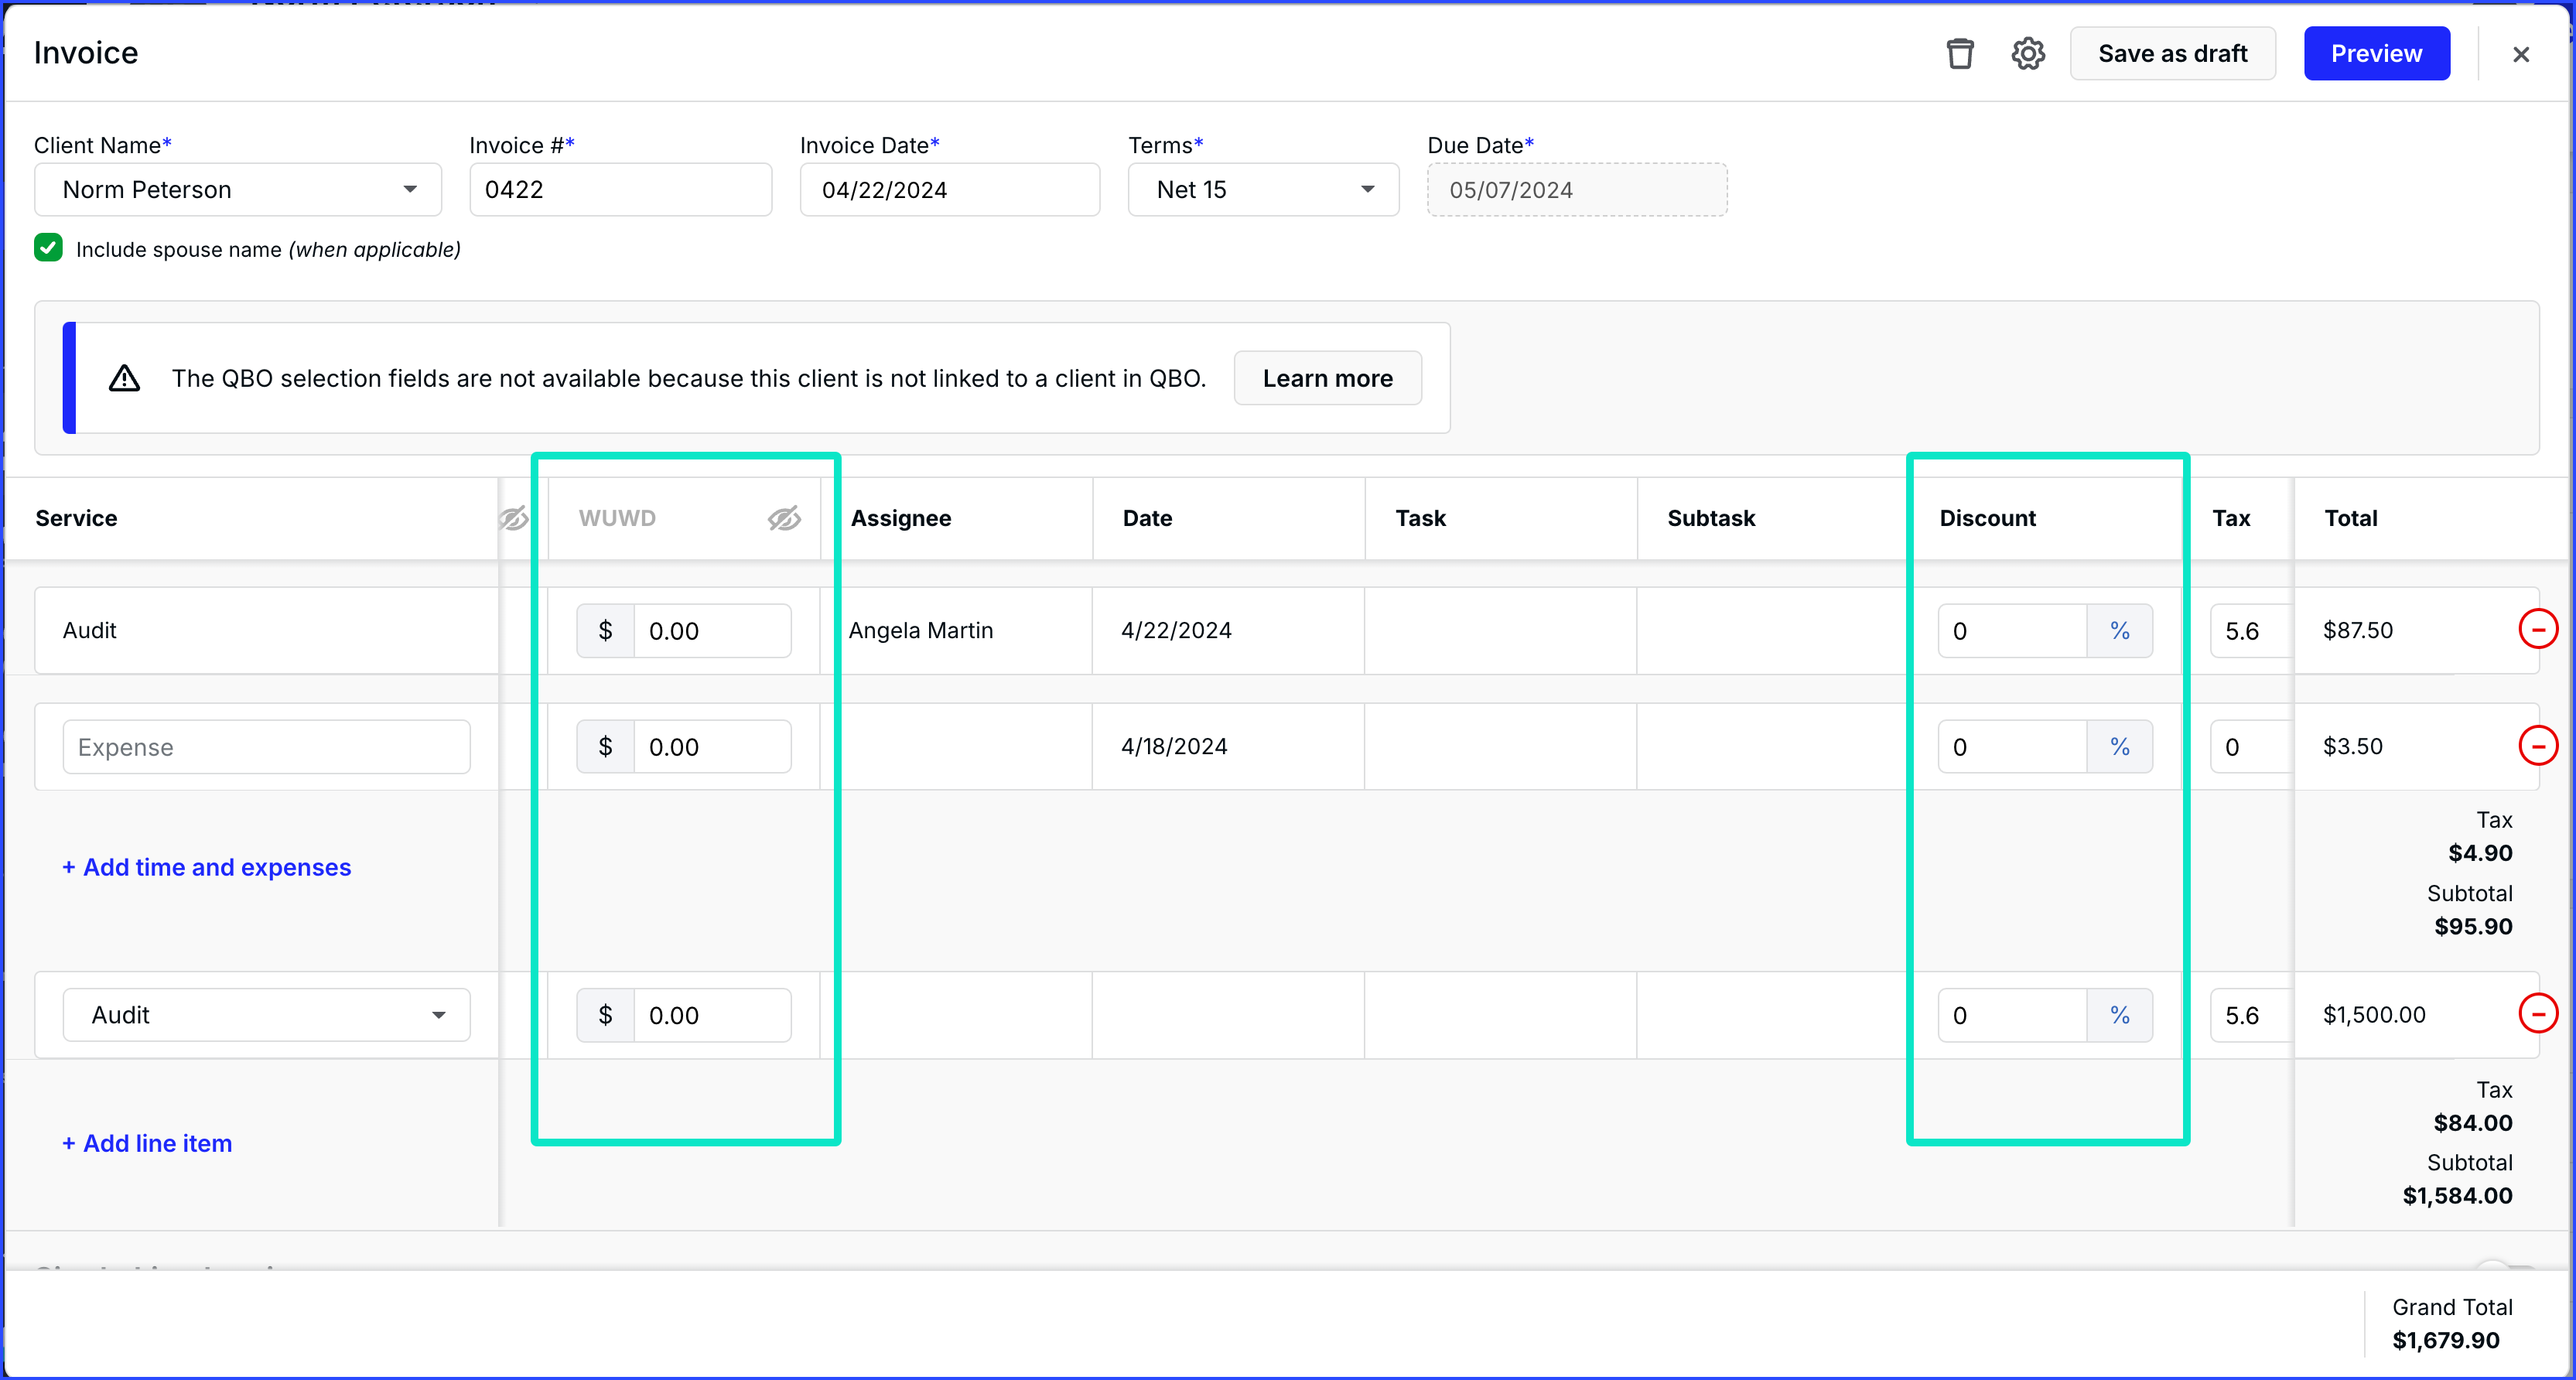2576x1380 pixels.
Task: Remove the $87.50 Audit line item
Action: (2537, 630)
